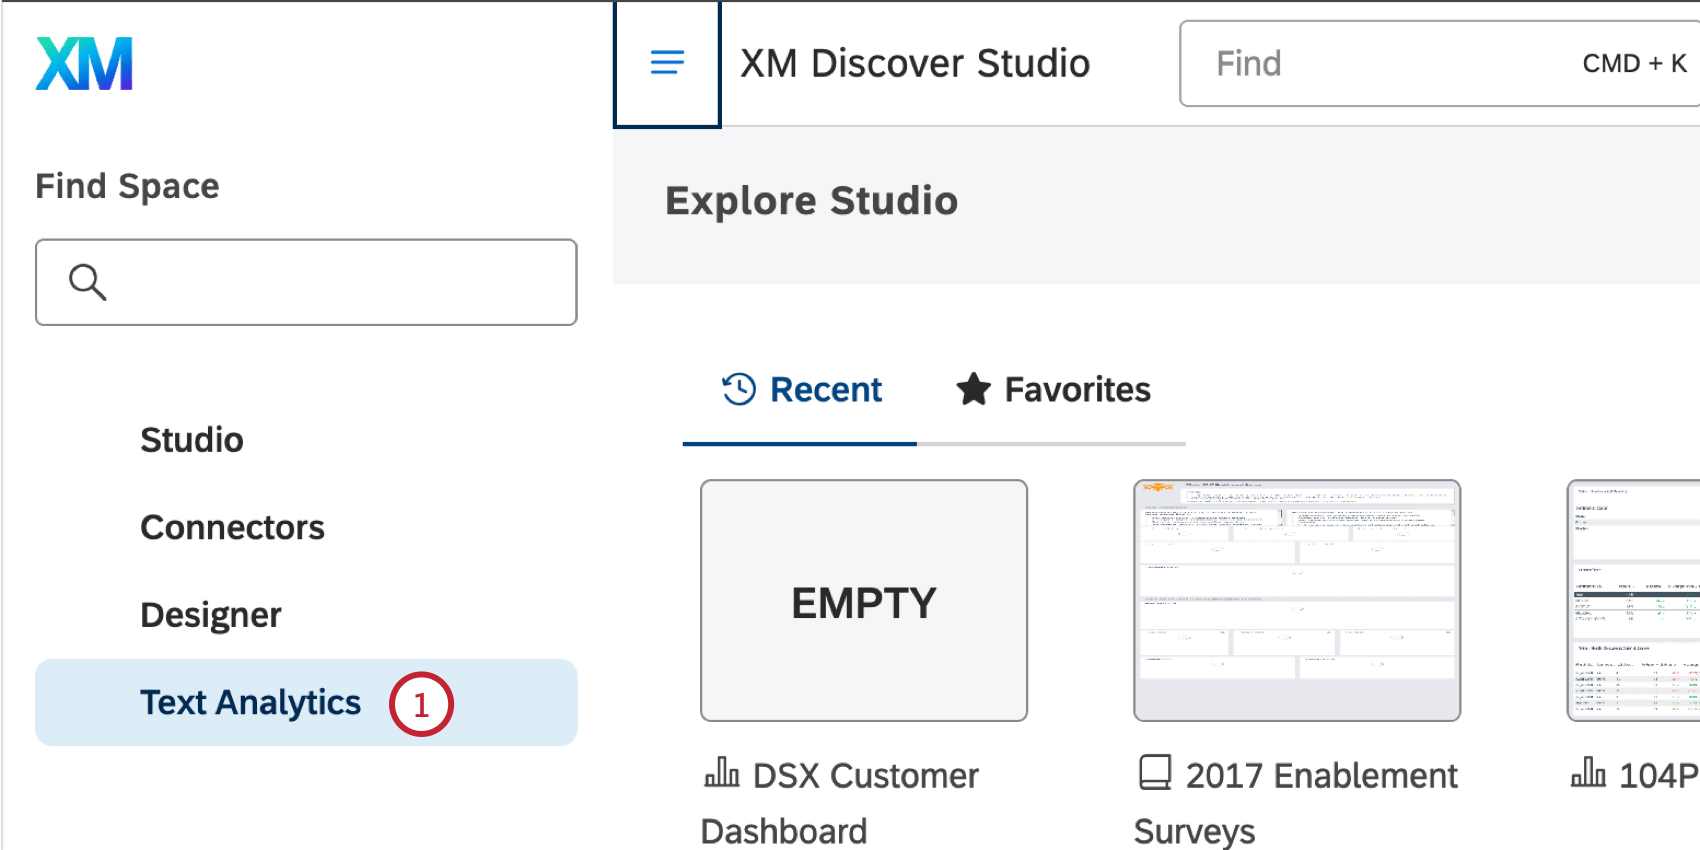The width and height of the screenshot is (1700, 850).
Task: Open the Connectors section
Action: tap(232, 527)
